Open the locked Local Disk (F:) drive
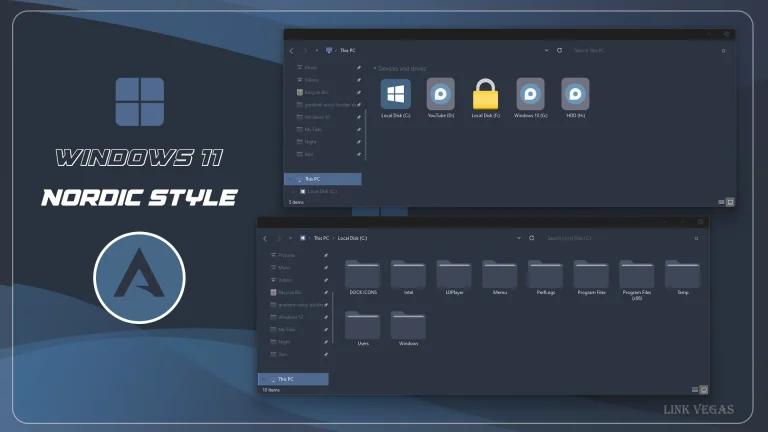 tap(485, 98)
